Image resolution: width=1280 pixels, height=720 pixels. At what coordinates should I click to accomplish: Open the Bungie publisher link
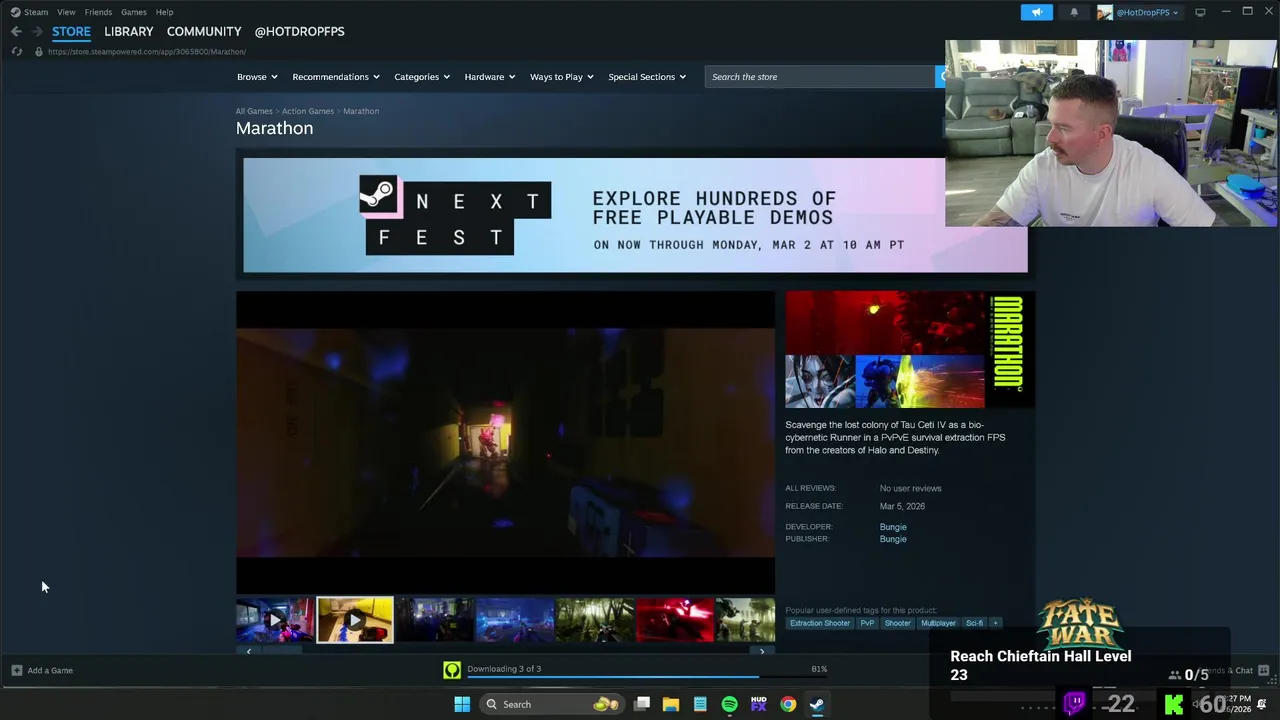coord(893,539)
